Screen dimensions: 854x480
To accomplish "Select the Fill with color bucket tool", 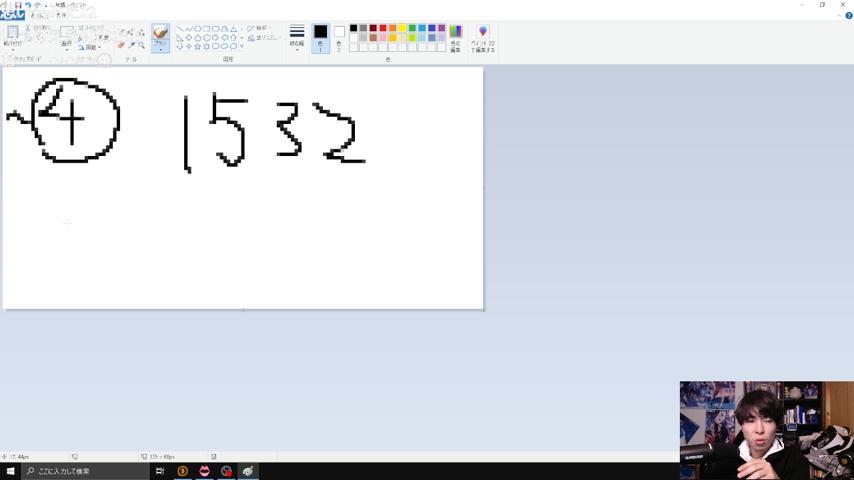I will pyautogui.click(x=131, y=33).
